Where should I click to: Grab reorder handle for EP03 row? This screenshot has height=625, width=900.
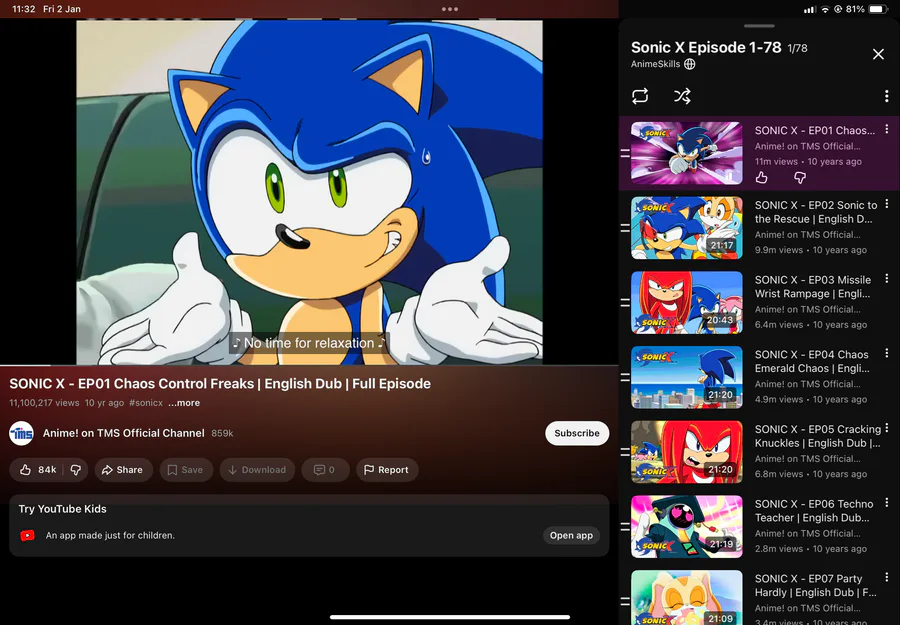(x=625, y=302)
